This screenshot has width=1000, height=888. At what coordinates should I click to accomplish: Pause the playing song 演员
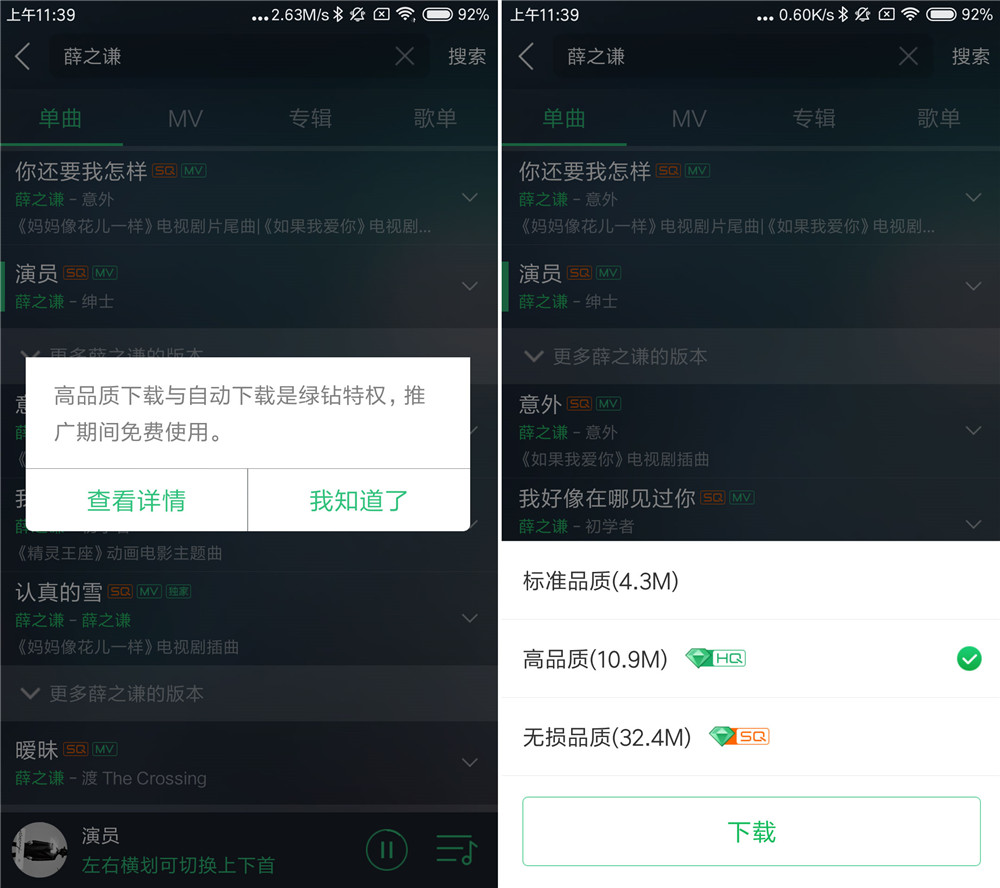pos(386,850)
